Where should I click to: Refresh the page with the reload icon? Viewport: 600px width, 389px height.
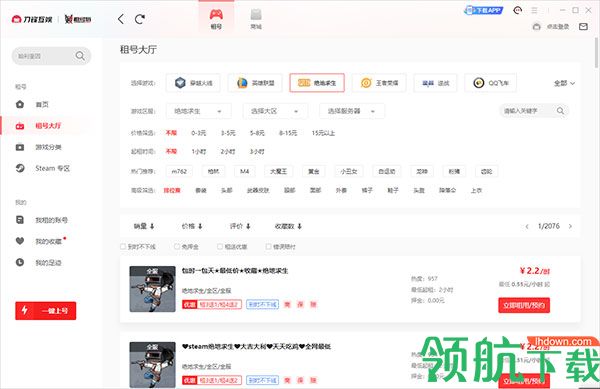tap(140, 19)
